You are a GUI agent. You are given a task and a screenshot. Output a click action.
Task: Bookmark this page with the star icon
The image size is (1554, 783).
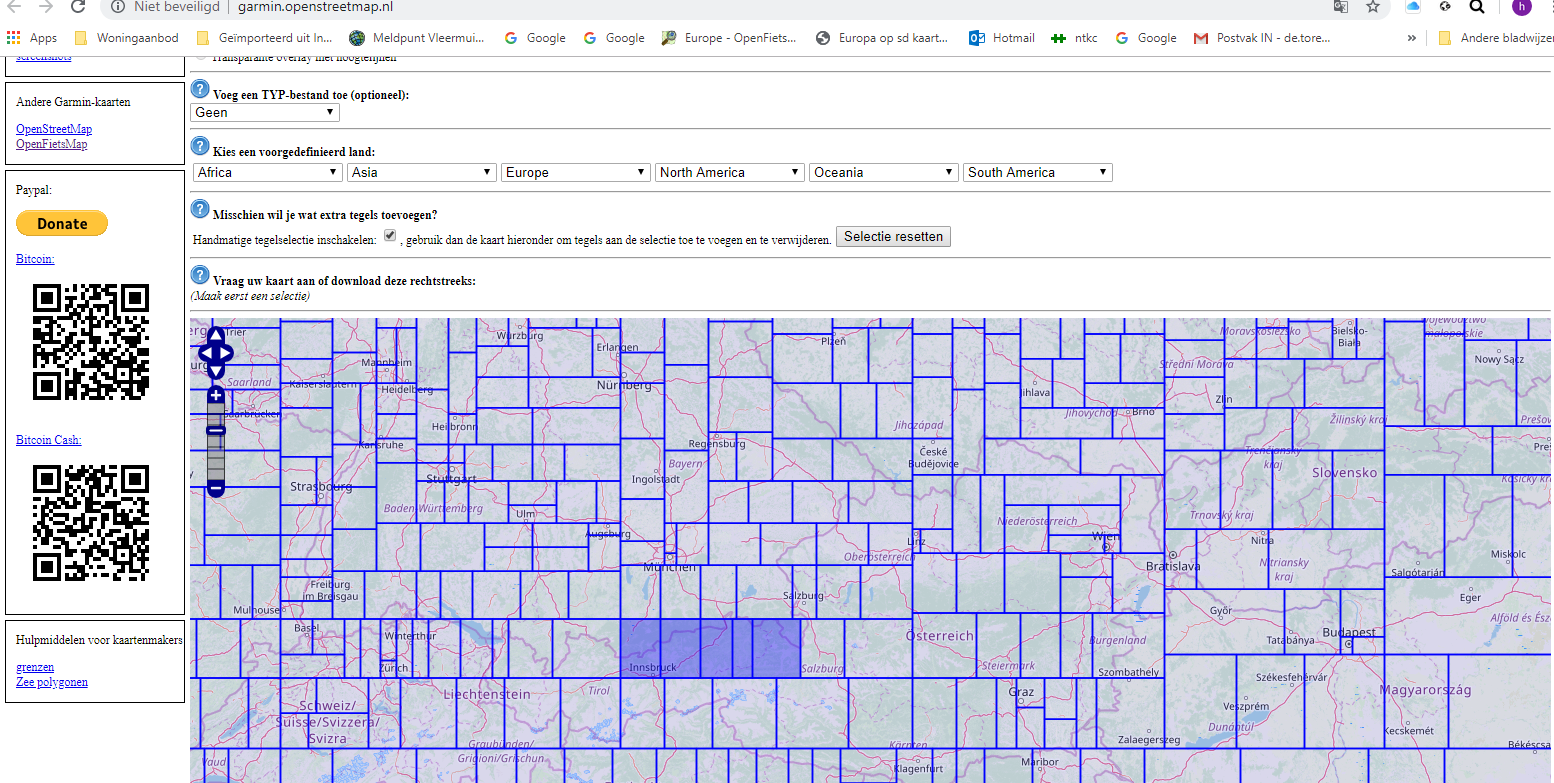point(1373,7)
